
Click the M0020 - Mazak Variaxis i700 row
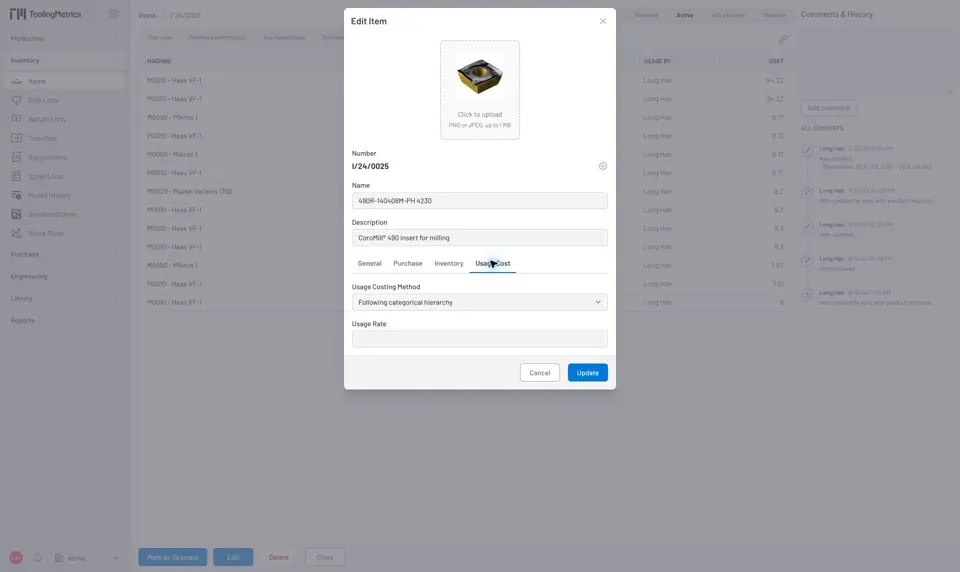(x=465, y=192)
